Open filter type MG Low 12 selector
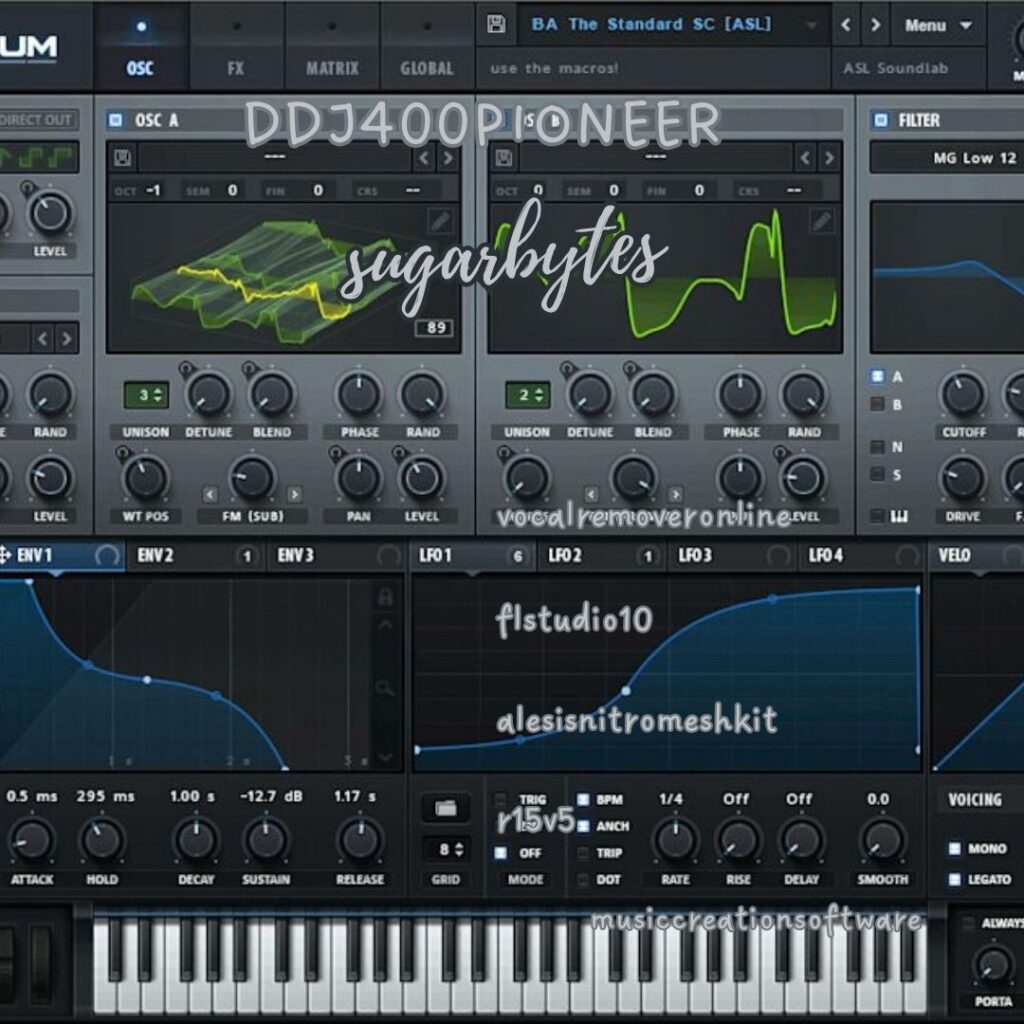 [947, 158]
